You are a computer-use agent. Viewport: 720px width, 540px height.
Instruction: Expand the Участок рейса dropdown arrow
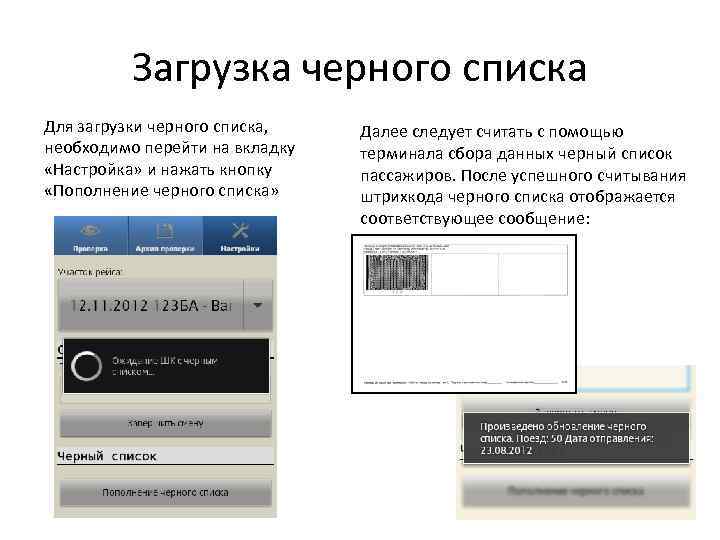[x=258, y=305]
